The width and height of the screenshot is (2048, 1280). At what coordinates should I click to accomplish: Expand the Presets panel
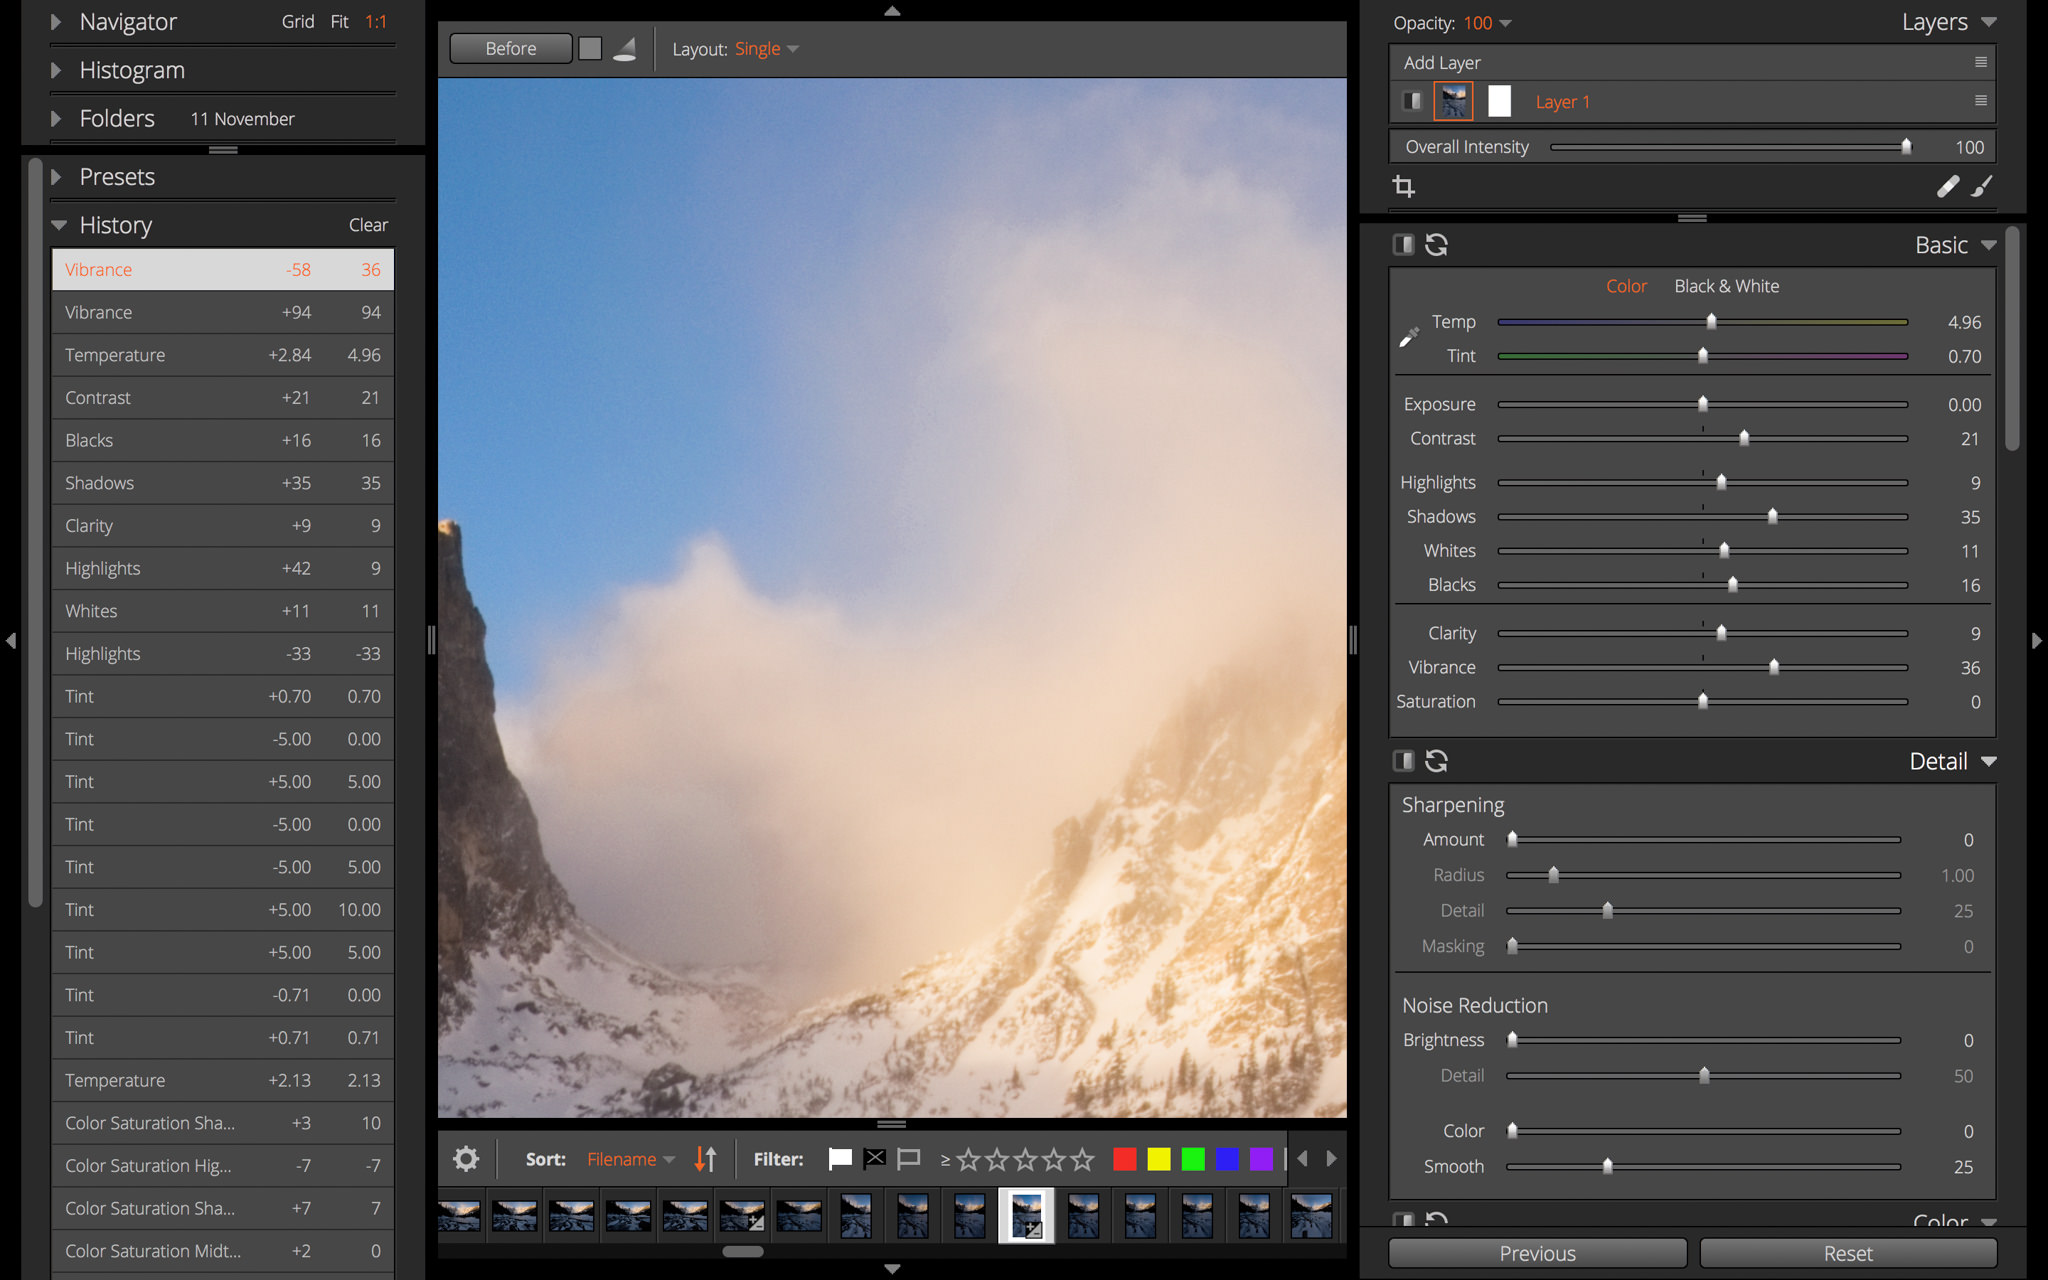pyautogui.click(x=56, y=175)
